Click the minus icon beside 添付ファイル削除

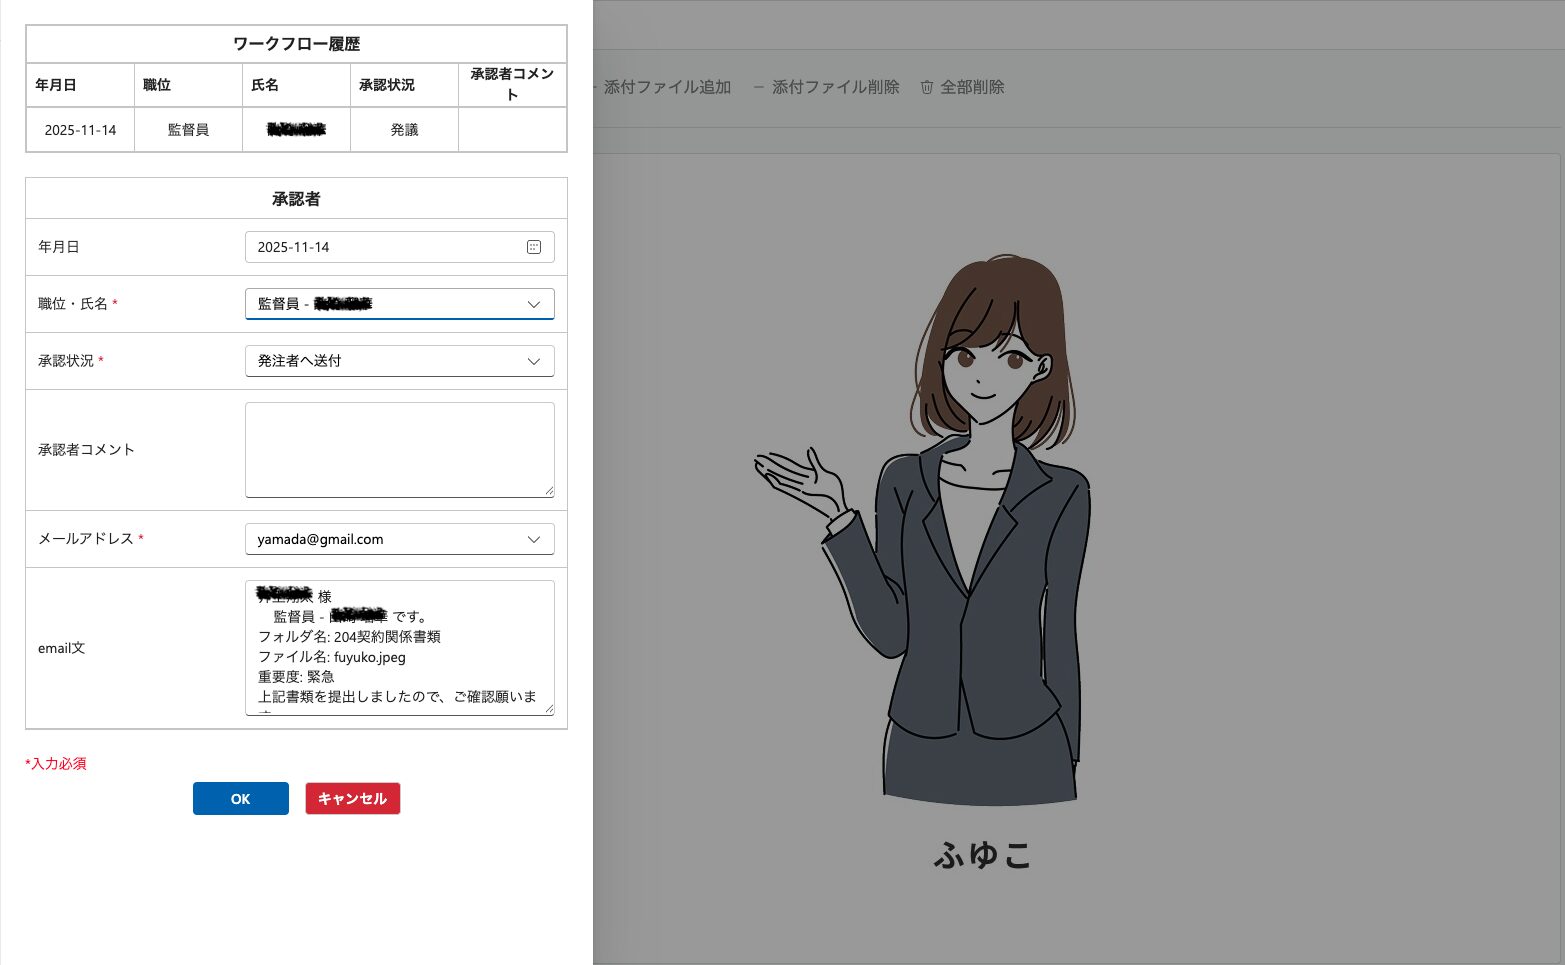tap(759, 87)
